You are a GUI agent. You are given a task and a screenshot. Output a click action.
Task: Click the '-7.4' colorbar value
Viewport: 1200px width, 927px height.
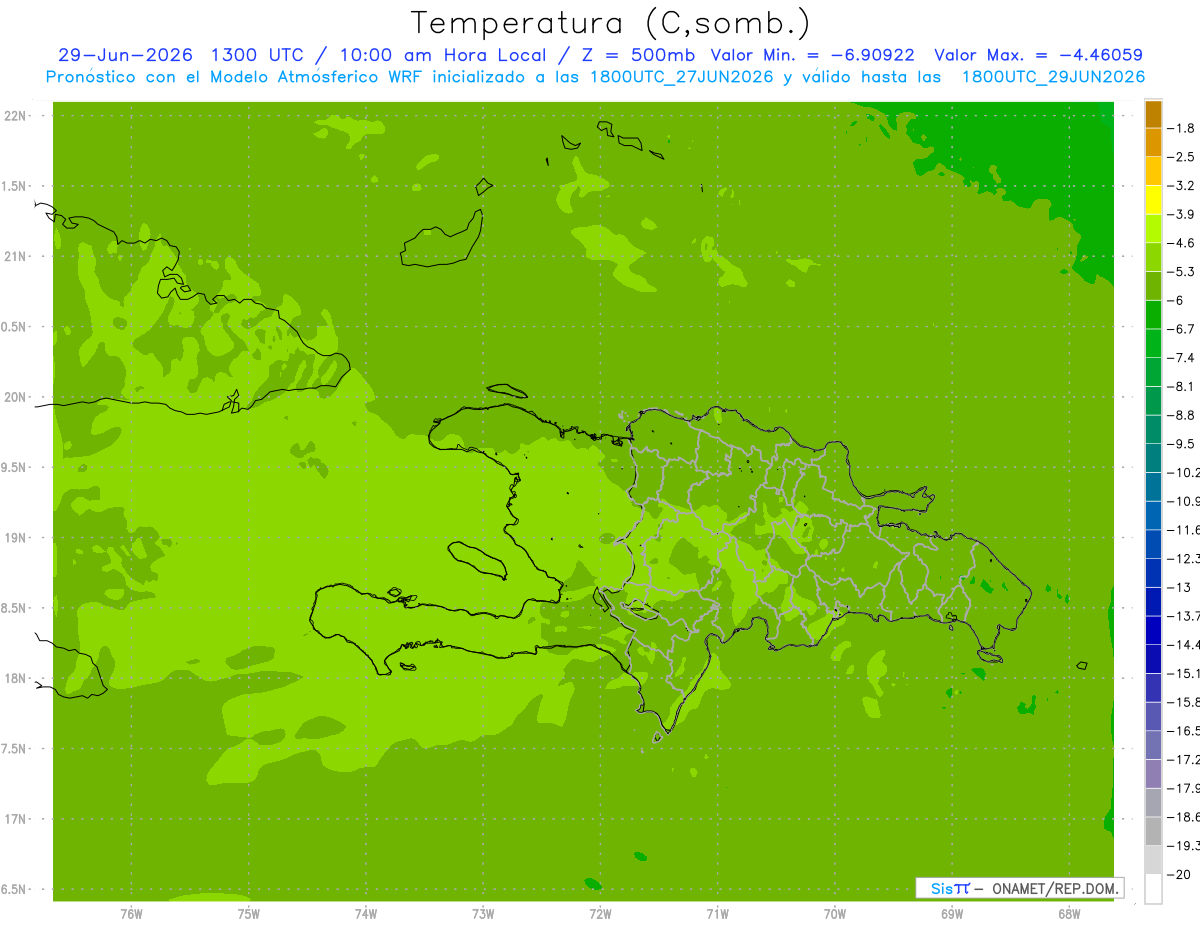(1182, 357)
